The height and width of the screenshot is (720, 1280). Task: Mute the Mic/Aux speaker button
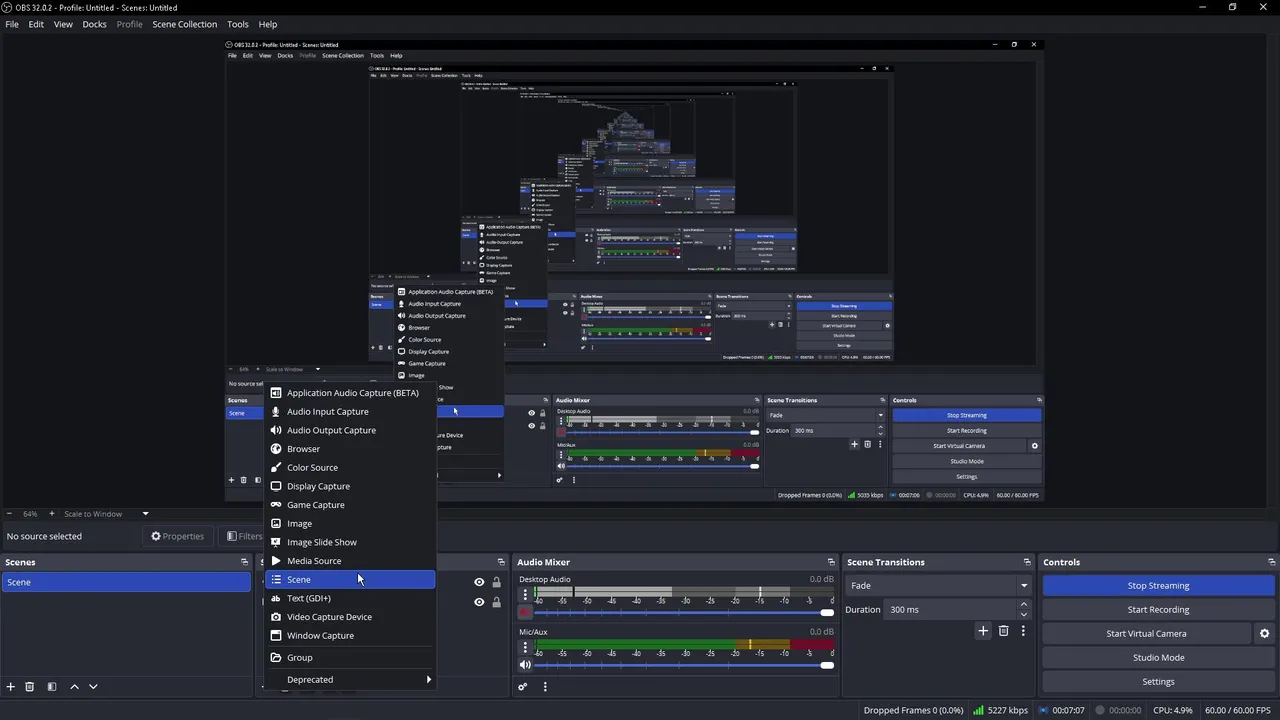[x=525, y=665]
